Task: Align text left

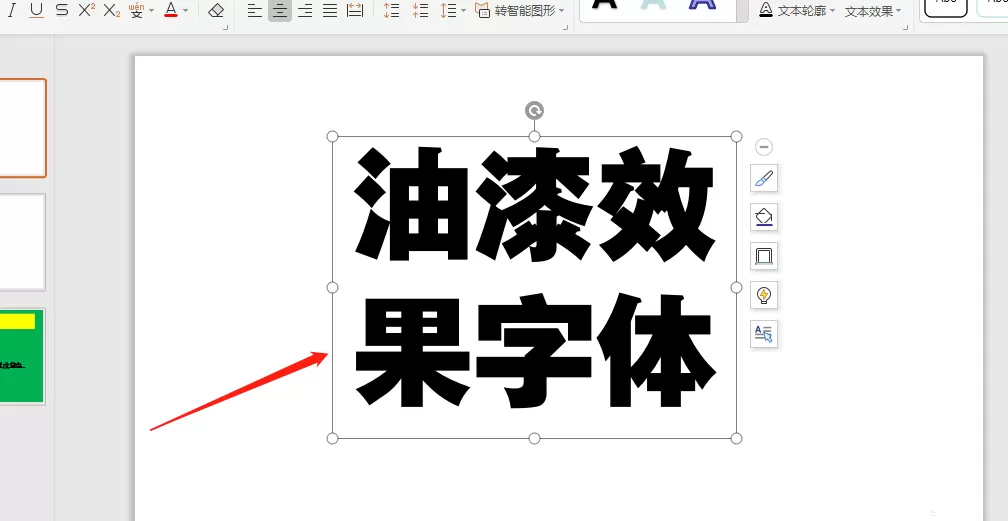Action: (255, 10)
